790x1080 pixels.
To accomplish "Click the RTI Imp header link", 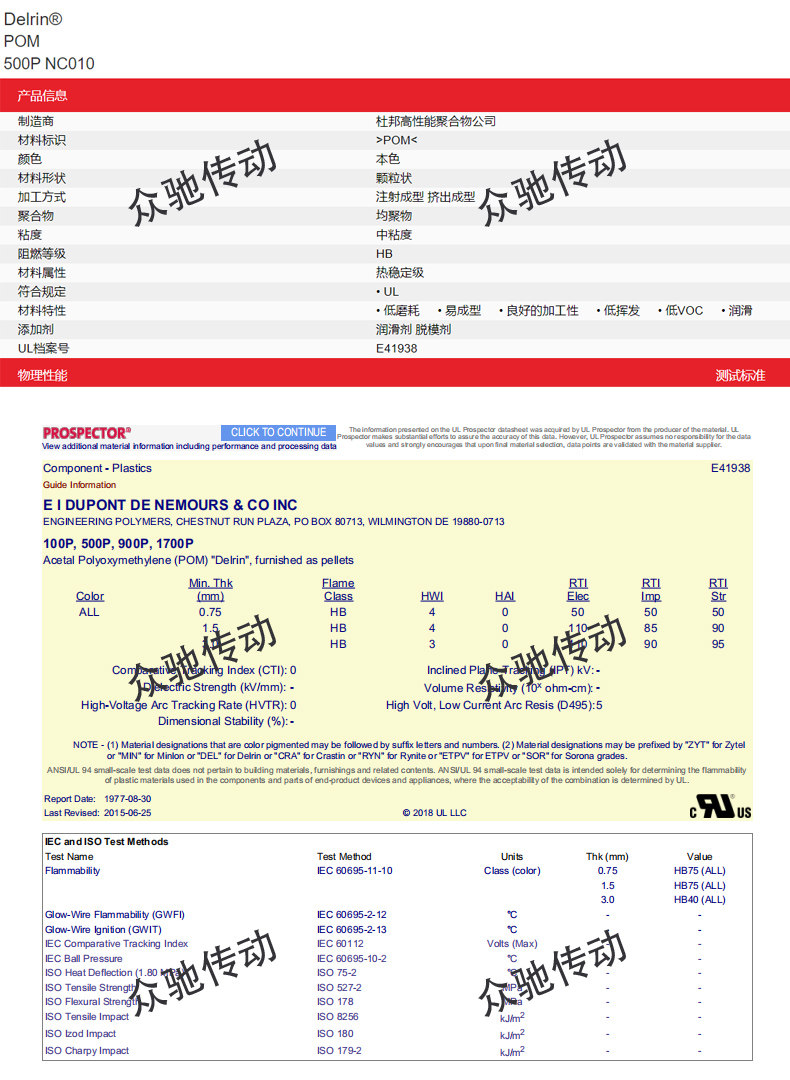I will click(x=651, y=590).
